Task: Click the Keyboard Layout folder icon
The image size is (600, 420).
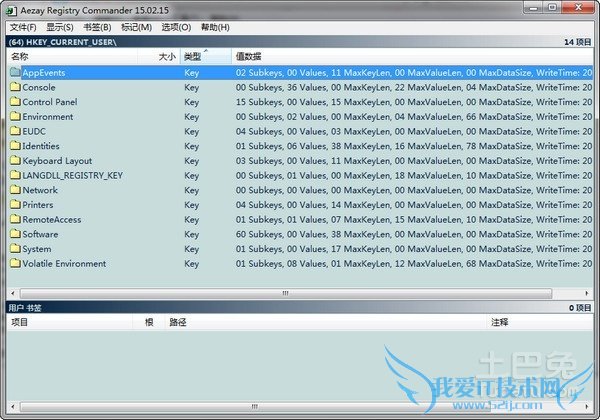Action: point(15,160)
